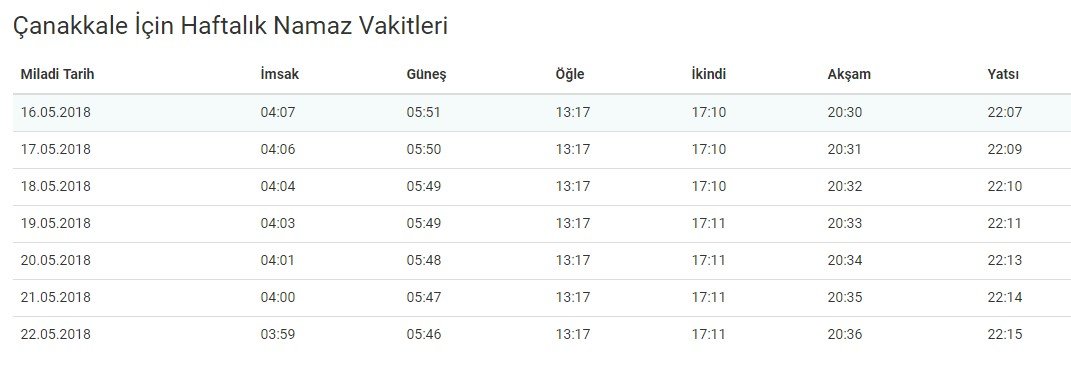The width and height of the screenshot is (1071, 369).
Task: Click the 20:36 Akşam time
Action: (845, 334)
